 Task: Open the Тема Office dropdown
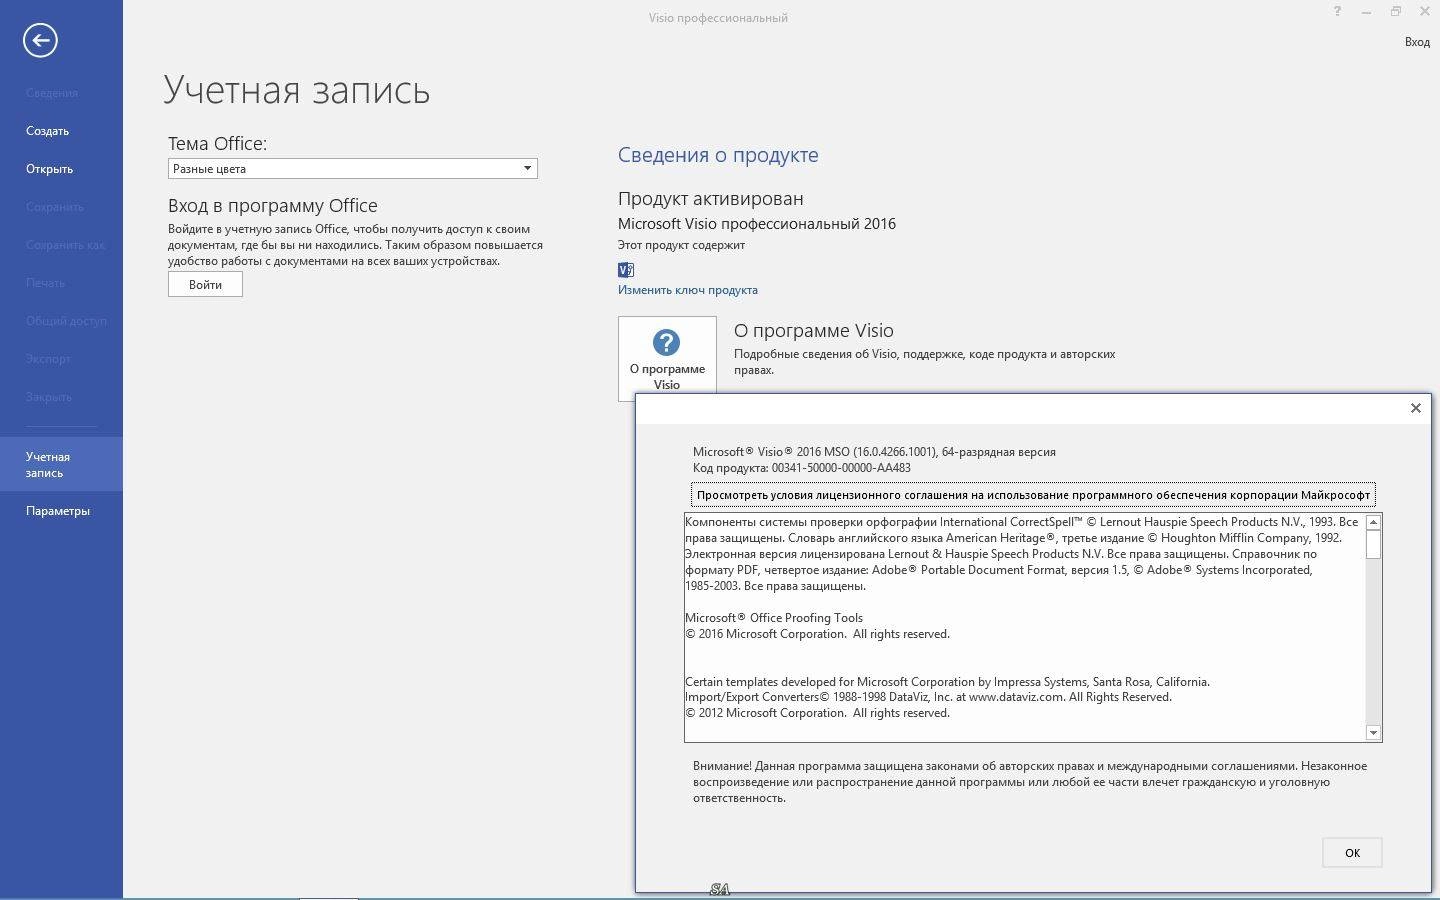[527, 168]
